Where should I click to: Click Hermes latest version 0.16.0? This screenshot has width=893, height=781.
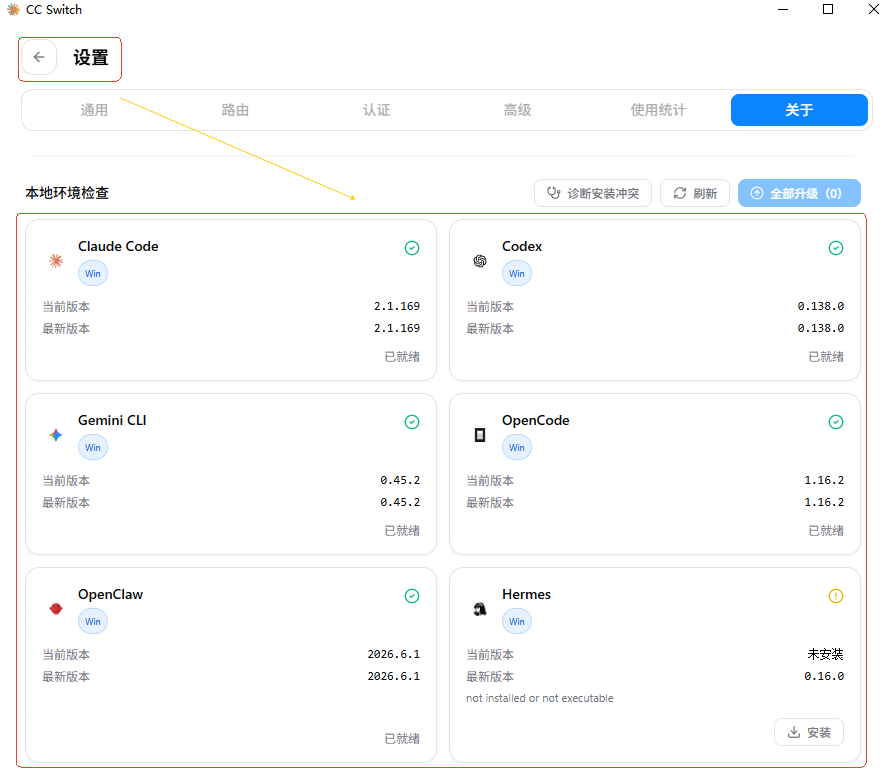coord(824,676)
